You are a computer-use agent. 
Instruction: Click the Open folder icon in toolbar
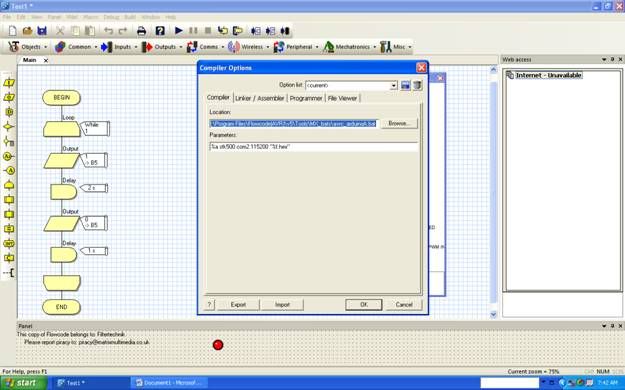coord(27,31)
